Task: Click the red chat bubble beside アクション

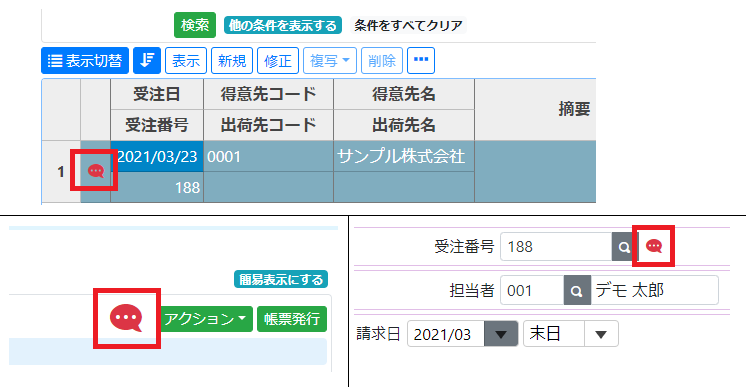Action: pyautogui.click(x=126, y=318)
